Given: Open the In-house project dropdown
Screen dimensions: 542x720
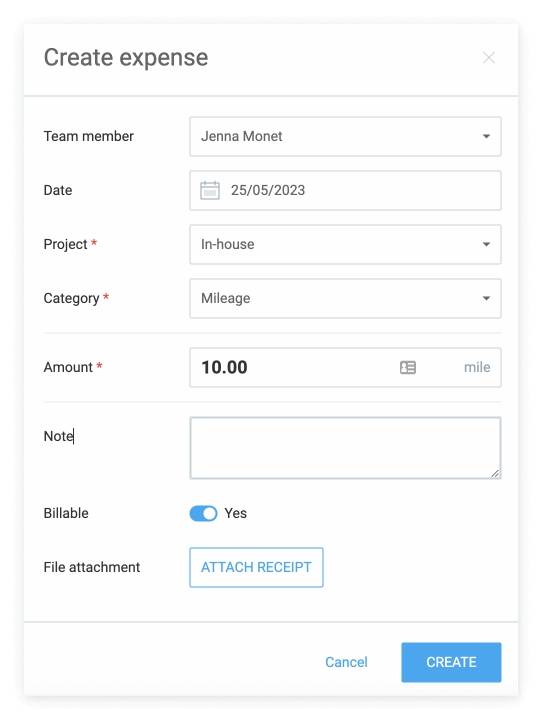Looking at the screenshot, I should 345,244.
